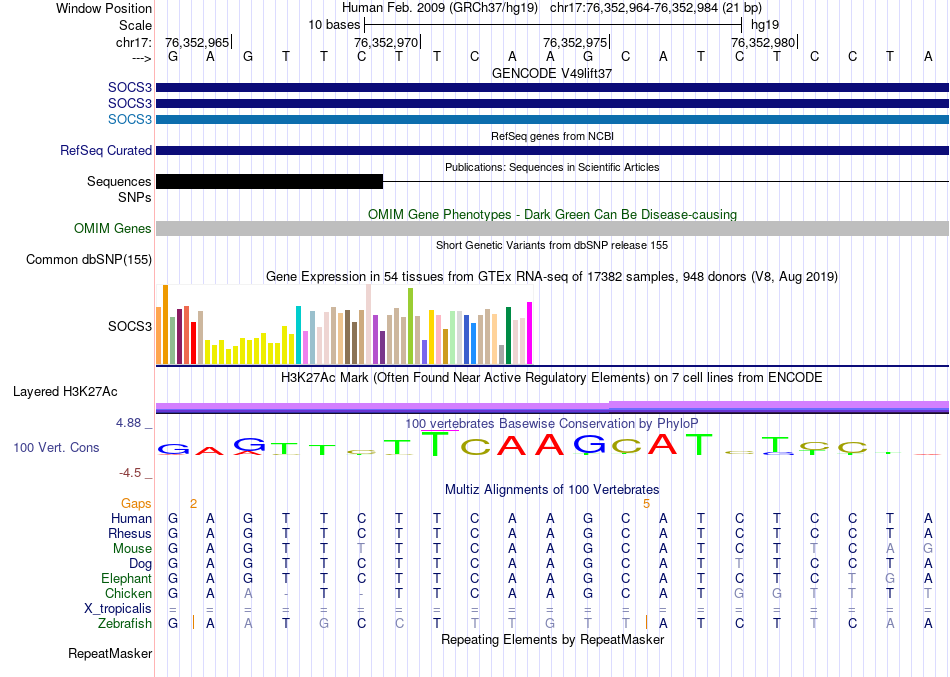Click position label 76,352,975
The width and height of the screenshot is (950, 677).
click(575, 42)
